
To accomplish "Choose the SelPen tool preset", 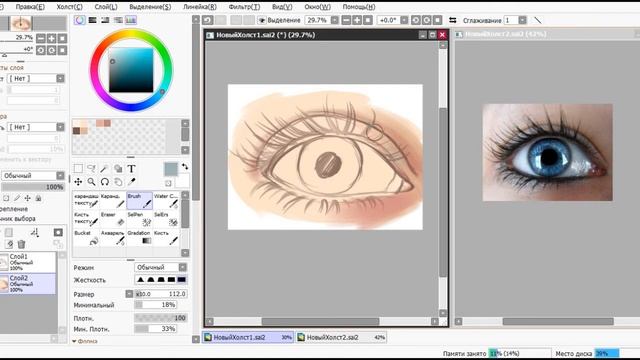I will pyautogui.click(x=140, y=219).
